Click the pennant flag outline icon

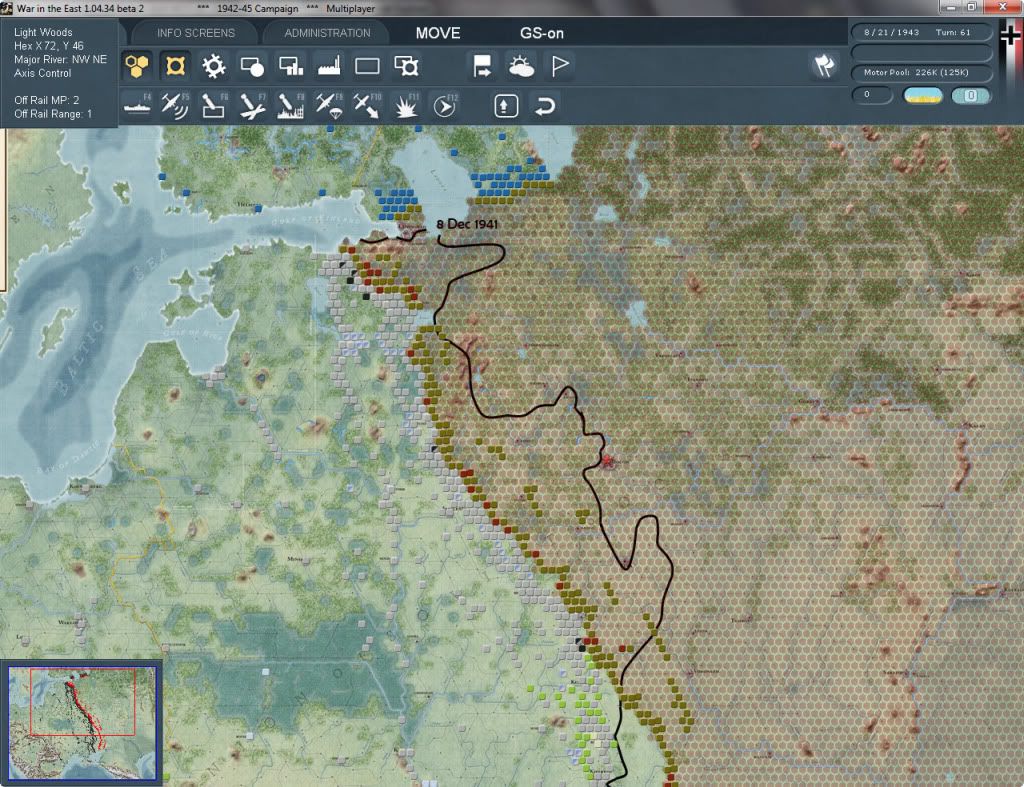click(x=560, y=66)
